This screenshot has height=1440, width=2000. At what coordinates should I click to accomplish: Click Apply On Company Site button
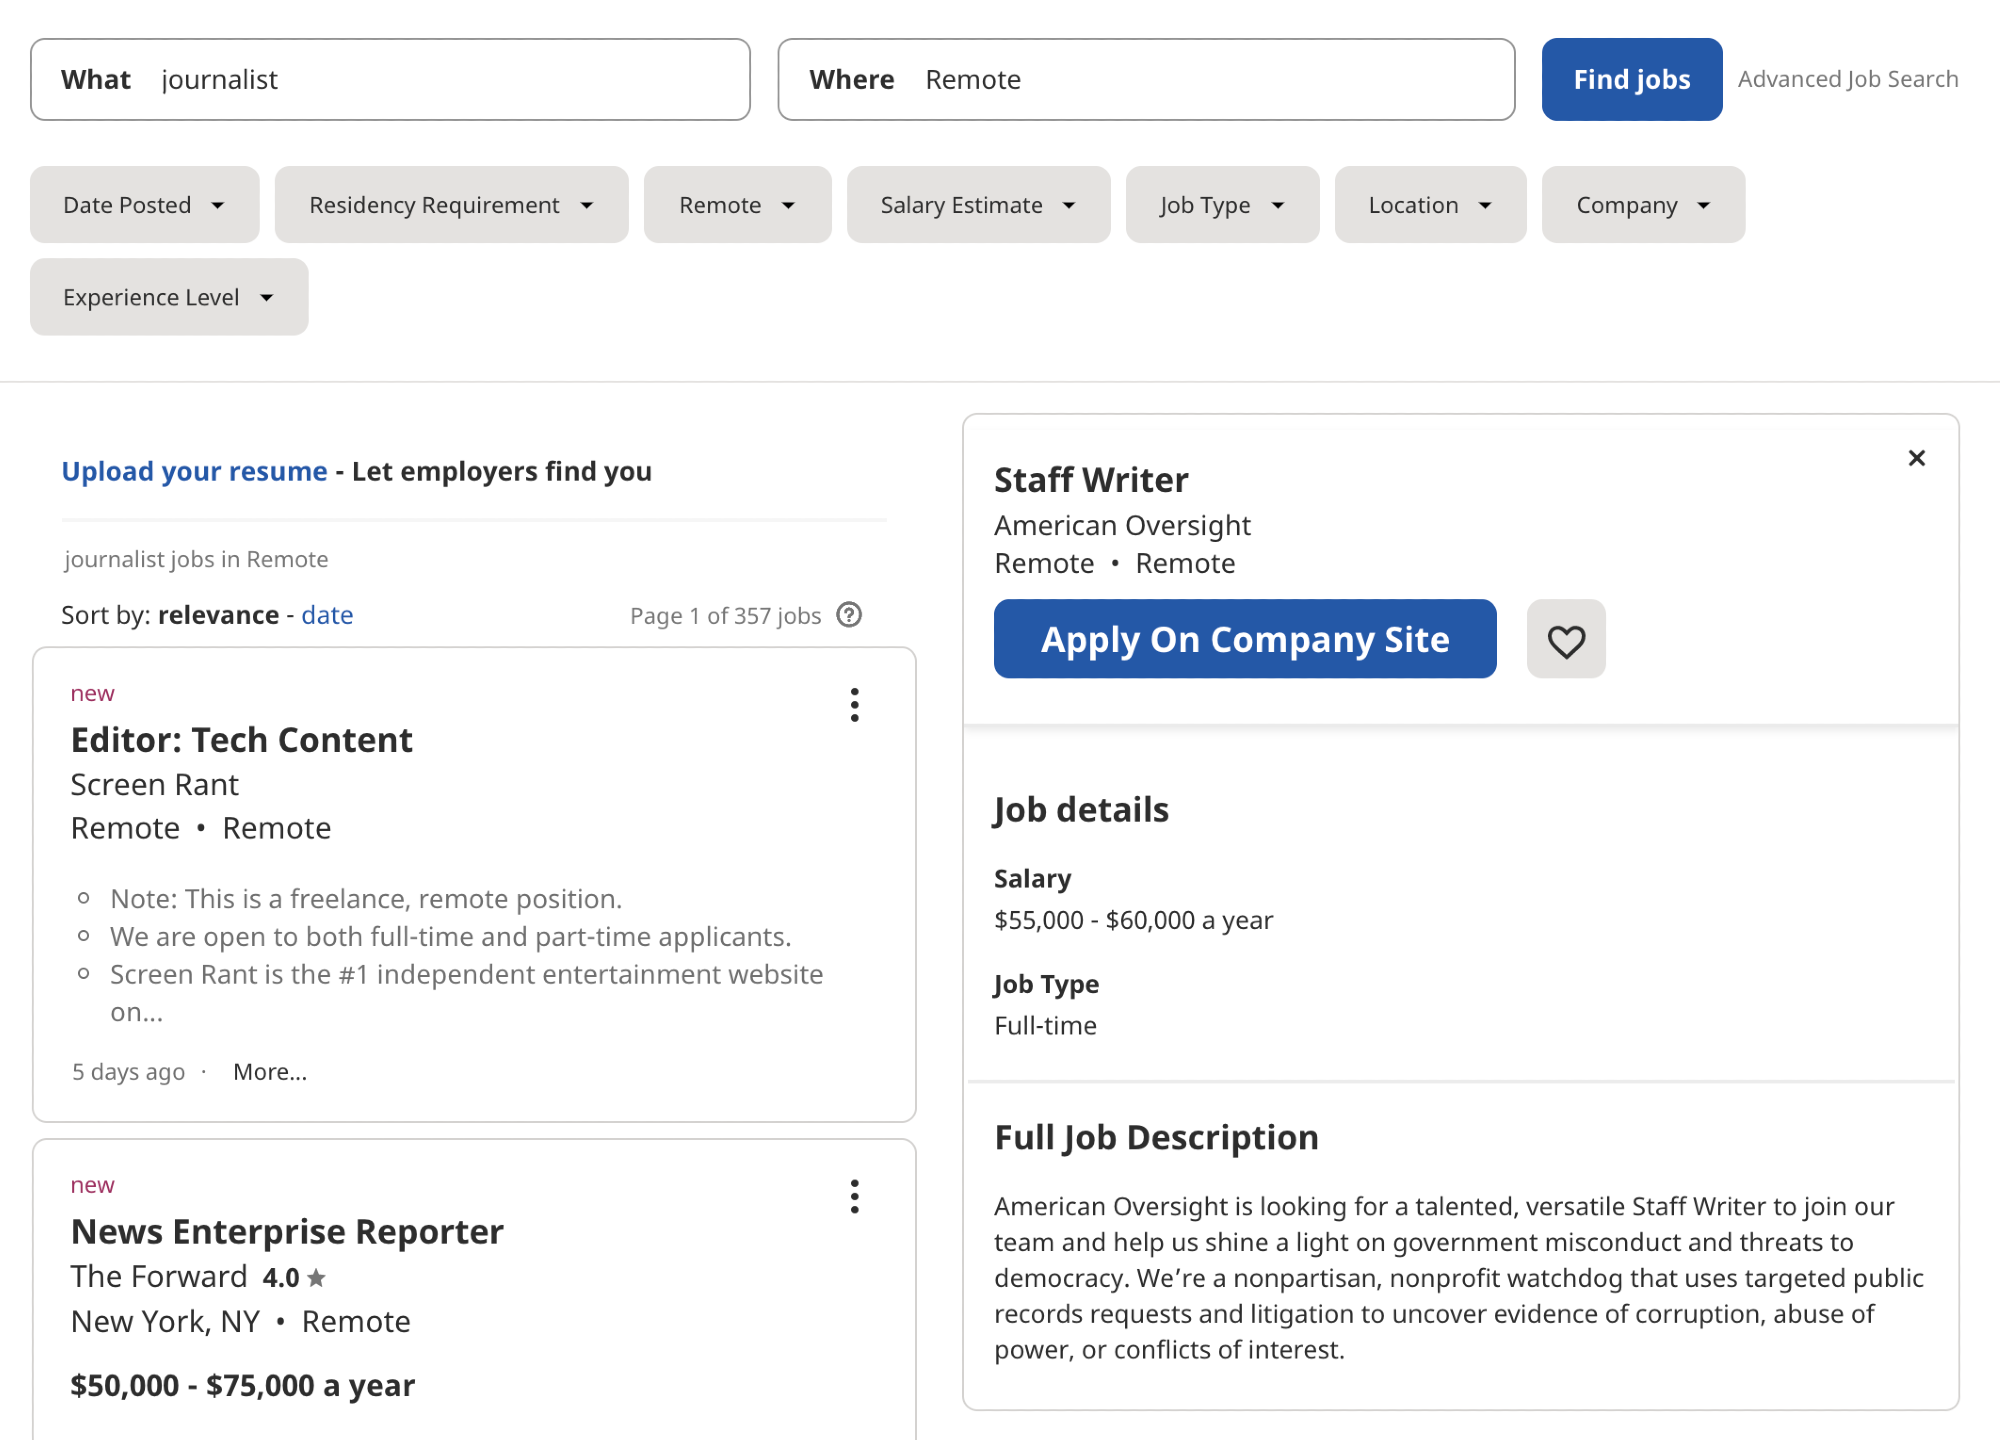point(1244,637)
